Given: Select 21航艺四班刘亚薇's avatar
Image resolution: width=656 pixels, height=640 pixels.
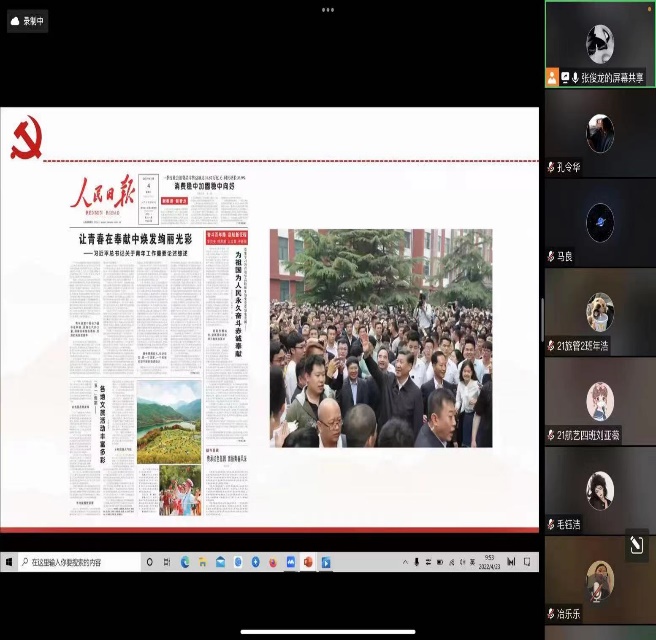Looking at the screenshot, I should click(599, 401).
